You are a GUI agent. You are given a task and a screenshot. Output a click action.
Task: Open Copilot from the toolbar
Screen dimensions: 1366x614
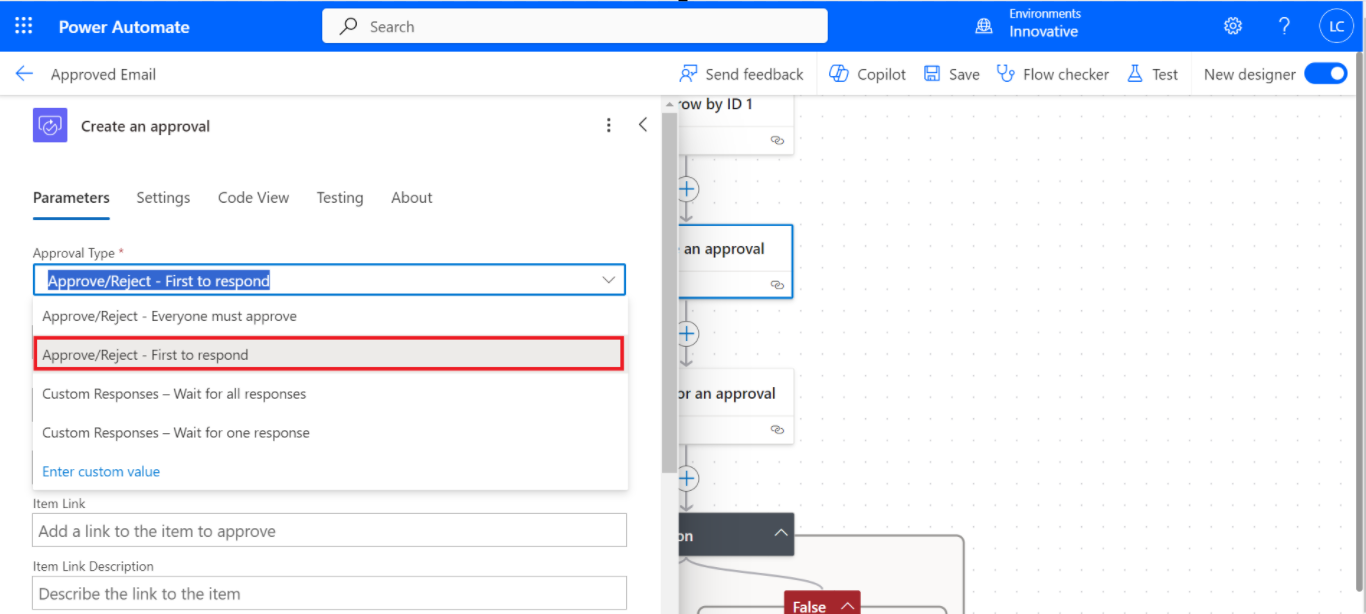[868, 74]
